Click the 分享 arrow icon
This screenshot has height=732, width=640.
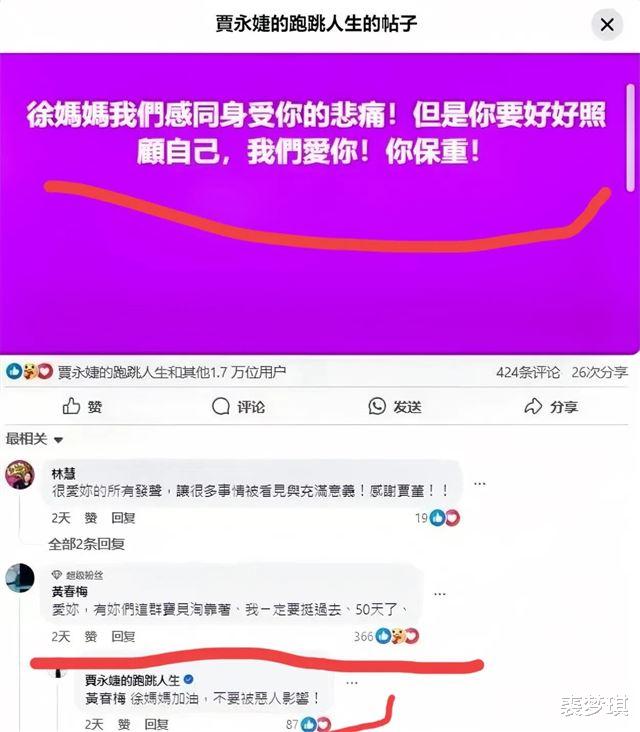point(533,406)
